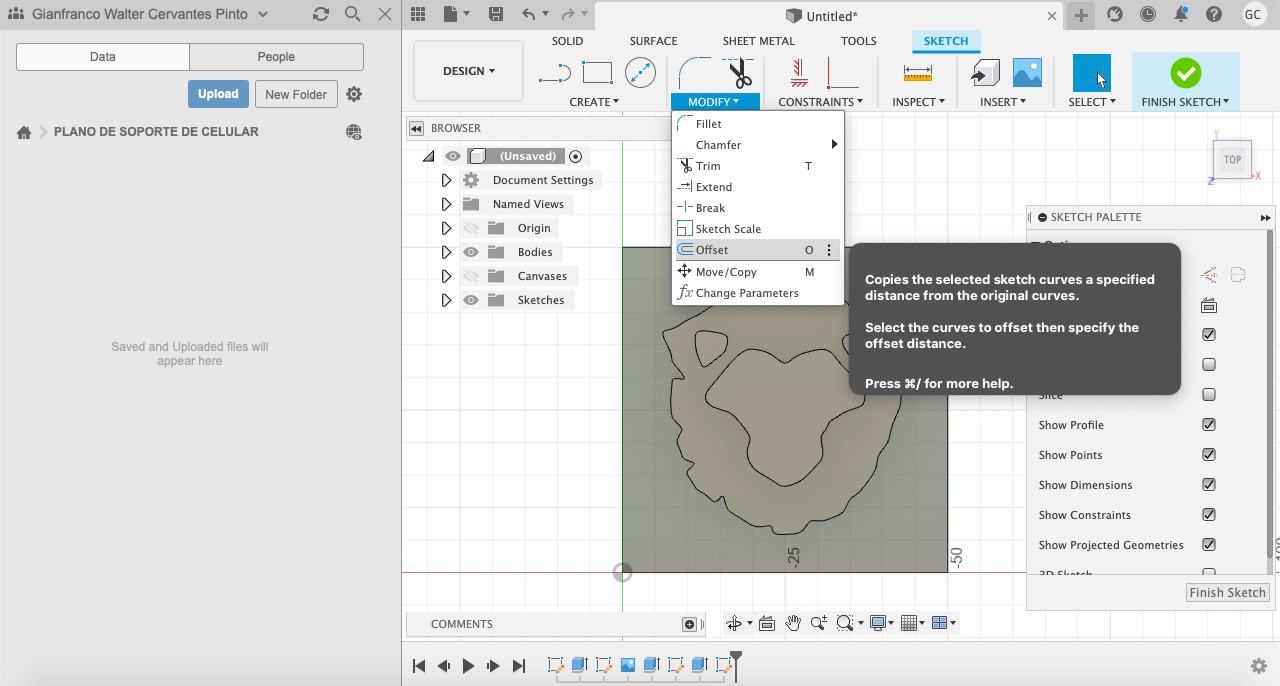
Task: Click the Fillet icon in the toolbar
Action: click(694, 72)
